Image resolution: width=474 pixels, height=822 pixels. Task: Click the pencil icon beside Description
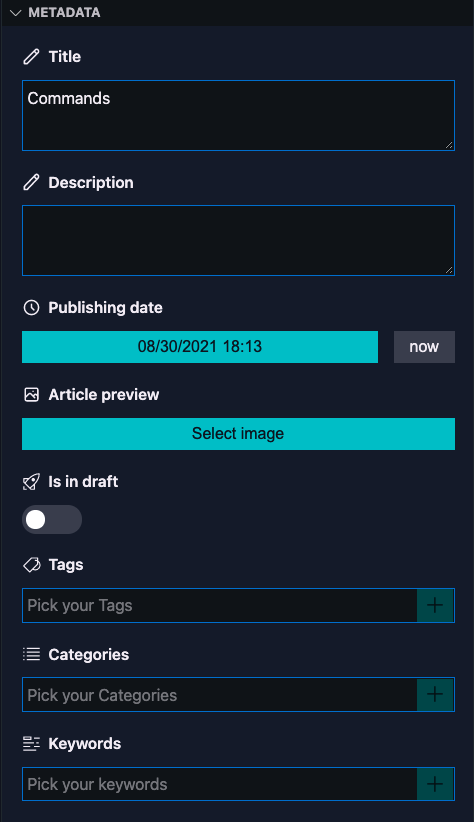[31, 182]
